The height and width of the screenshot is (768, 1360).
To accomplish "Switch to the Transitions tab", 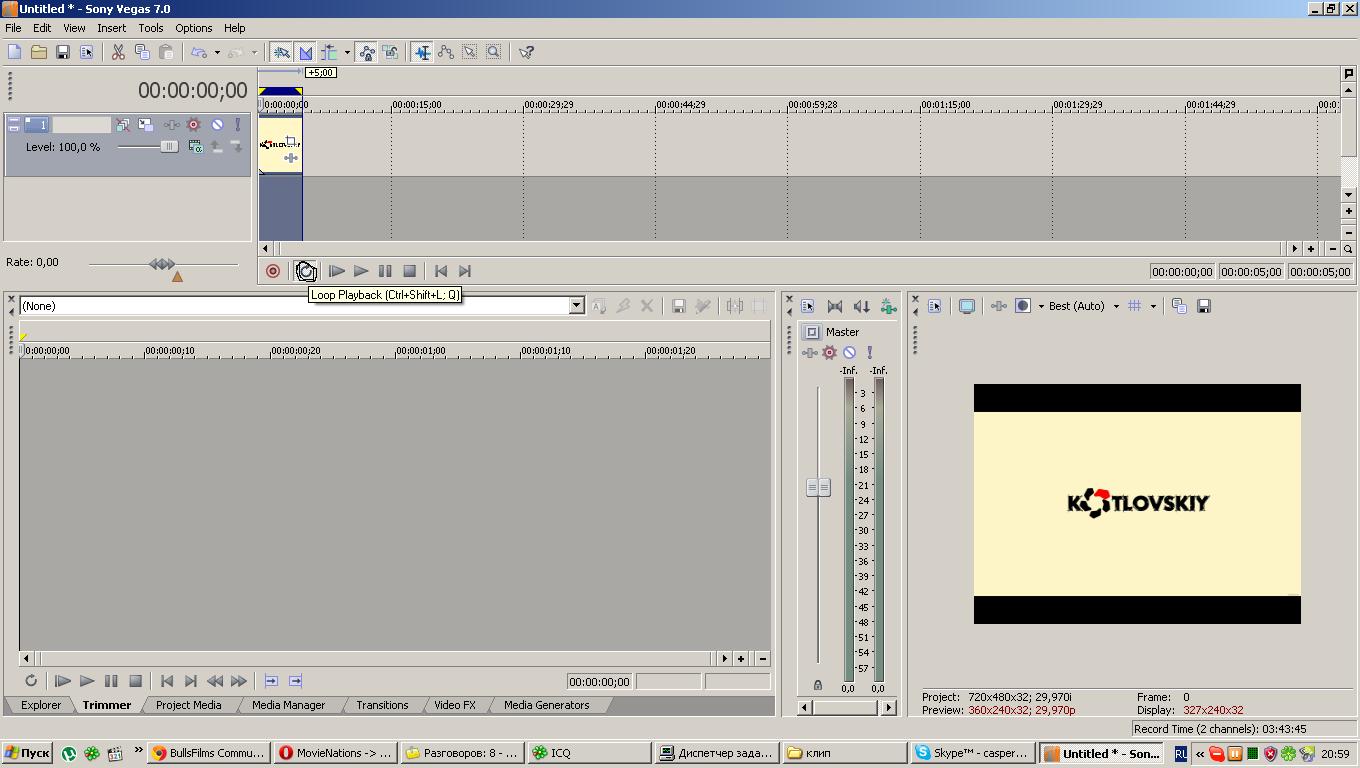I will [x=382, y=705].
